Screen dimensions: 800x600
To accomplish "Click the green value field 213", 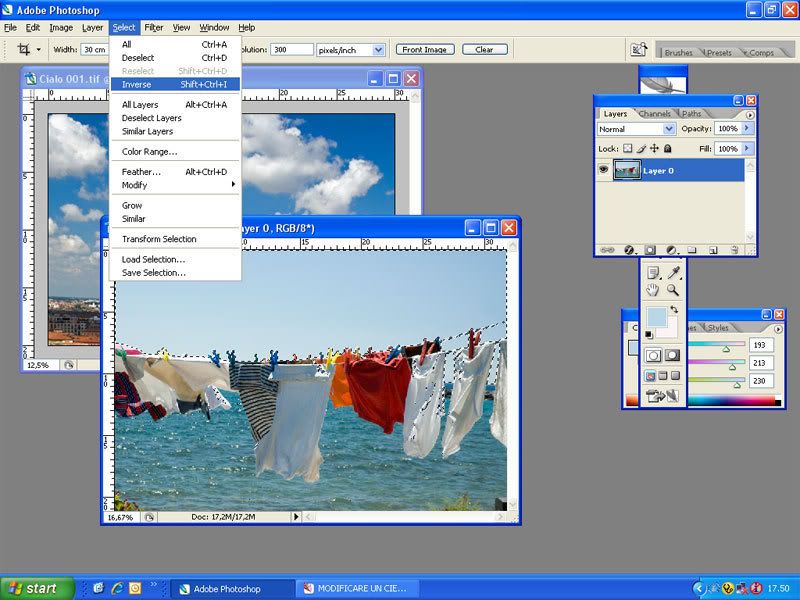I will click(x=760, y=363).
